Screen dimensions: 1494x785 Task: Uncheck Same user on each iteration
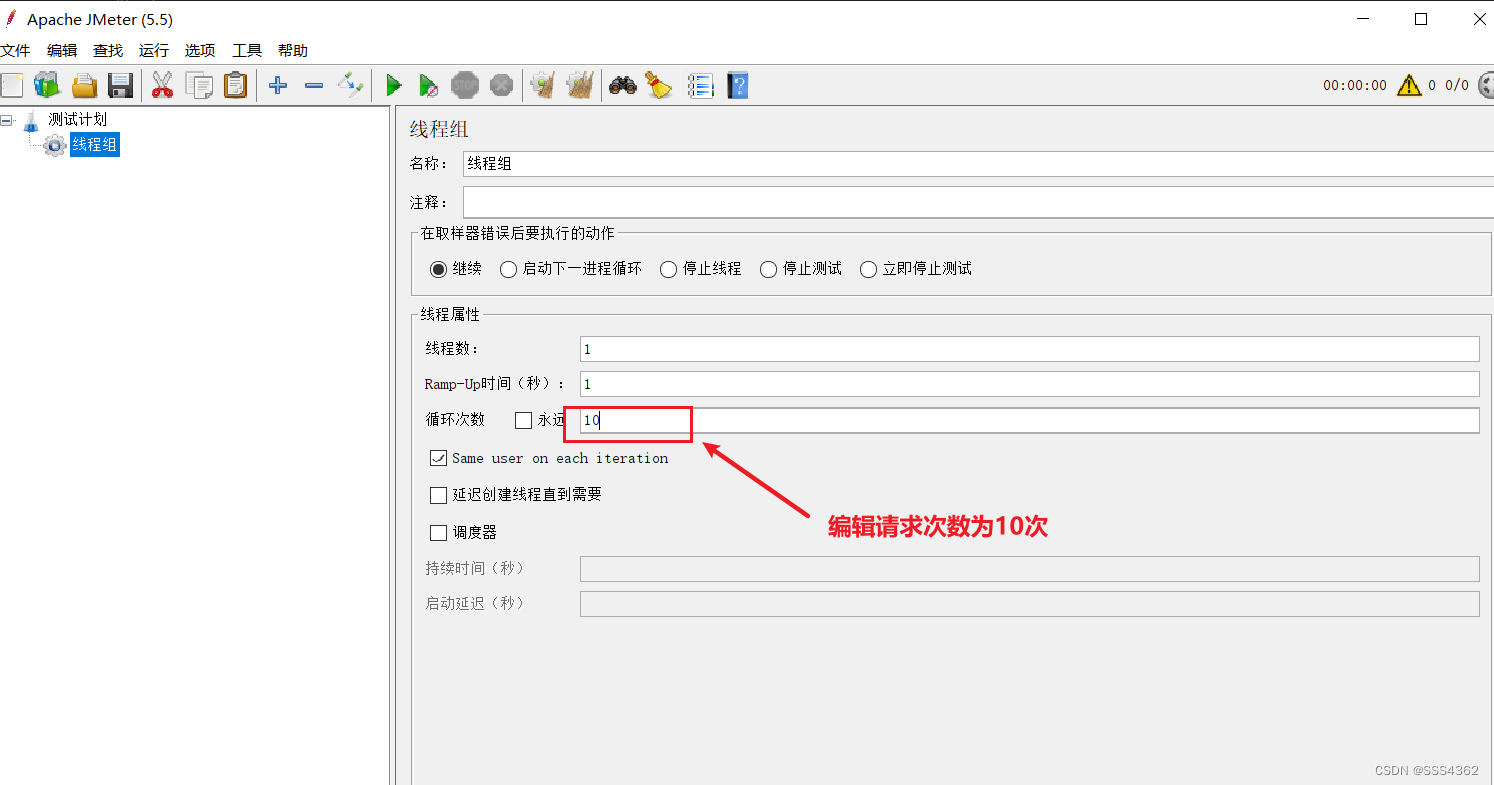click(438, 458)
